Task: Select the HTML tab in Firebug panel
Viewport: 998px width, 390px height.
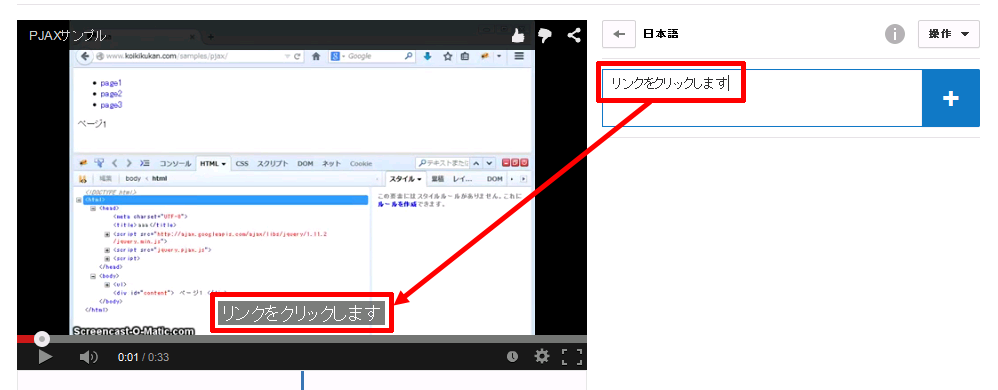Action: tap(213, 164)
